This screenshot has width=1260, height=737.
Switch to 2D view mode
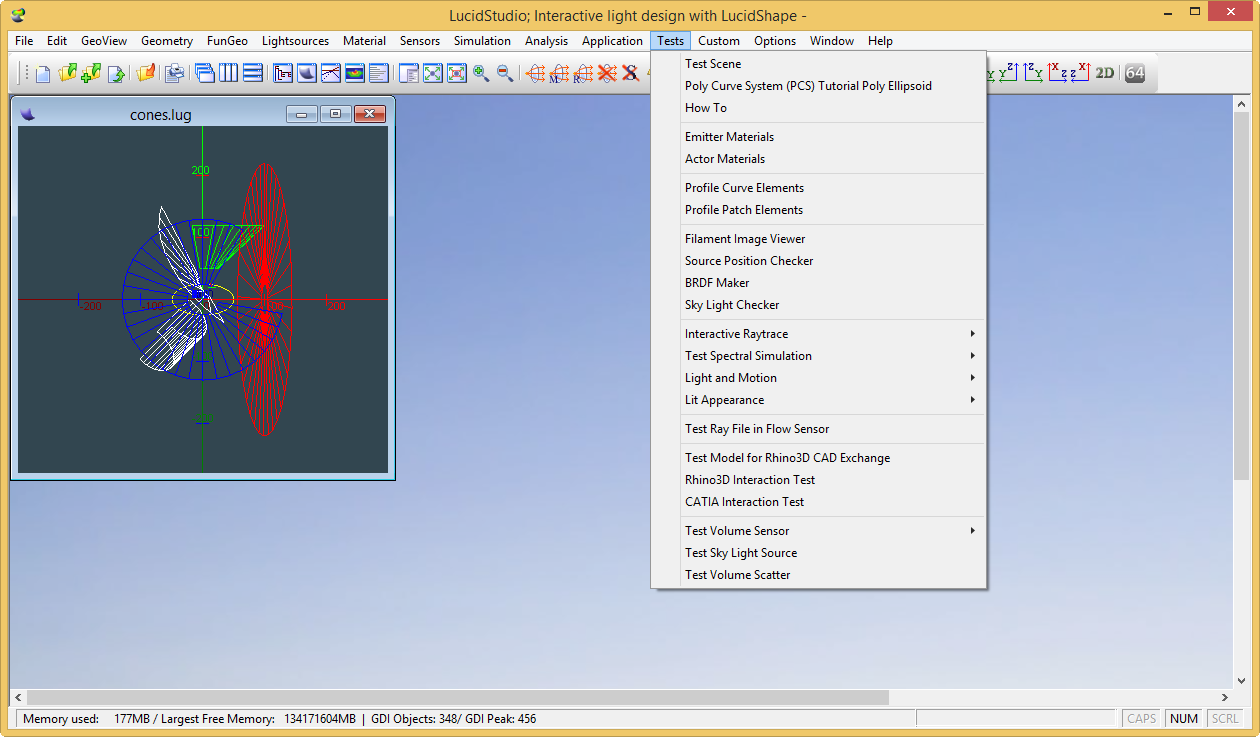pyautogui.click(x=1105, y=73)
